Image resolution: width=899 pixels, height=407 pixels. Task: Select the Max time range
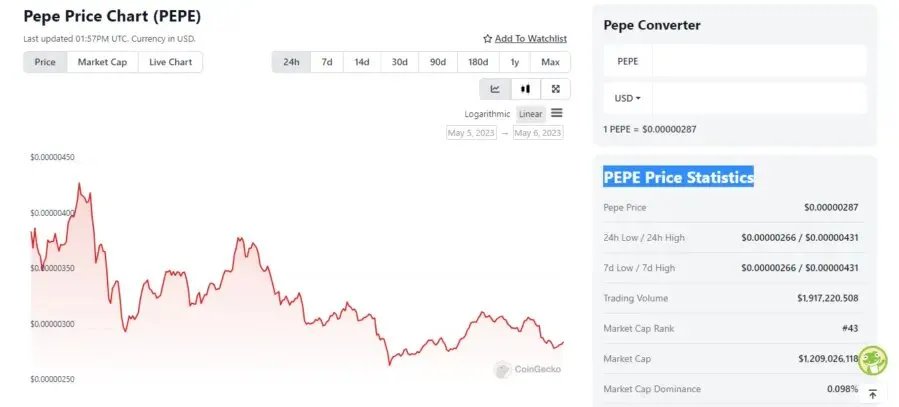(550, 62)
